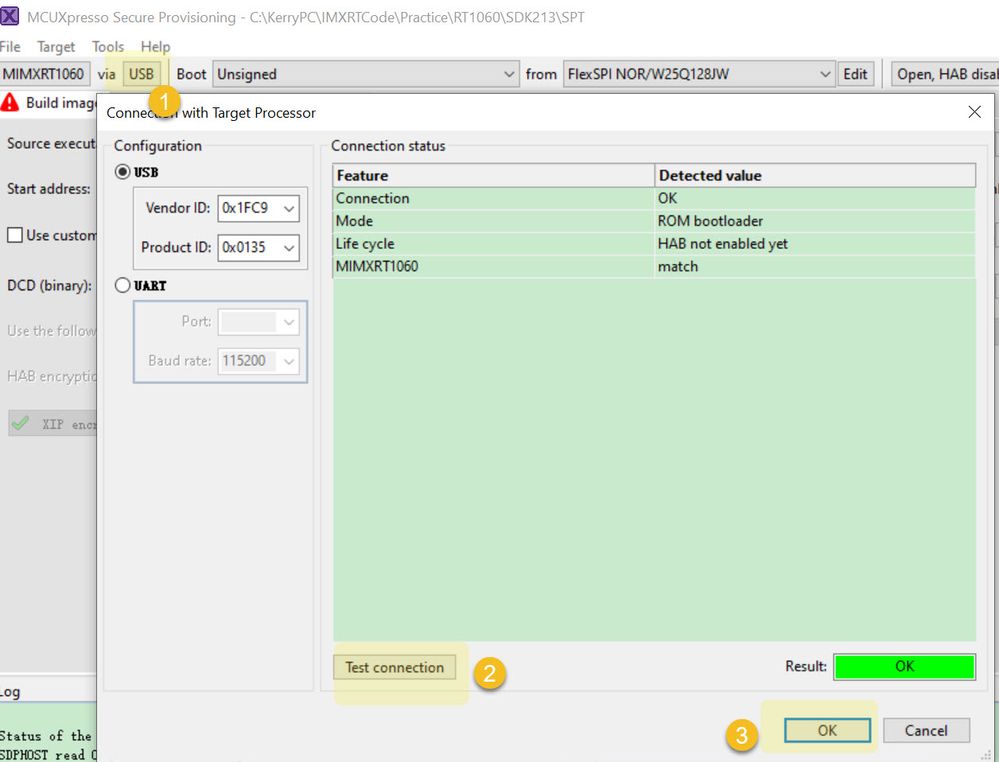Viewport: 999px width, 762px height.
Task: Open the File menu
Action: click(x=10, y=47)
